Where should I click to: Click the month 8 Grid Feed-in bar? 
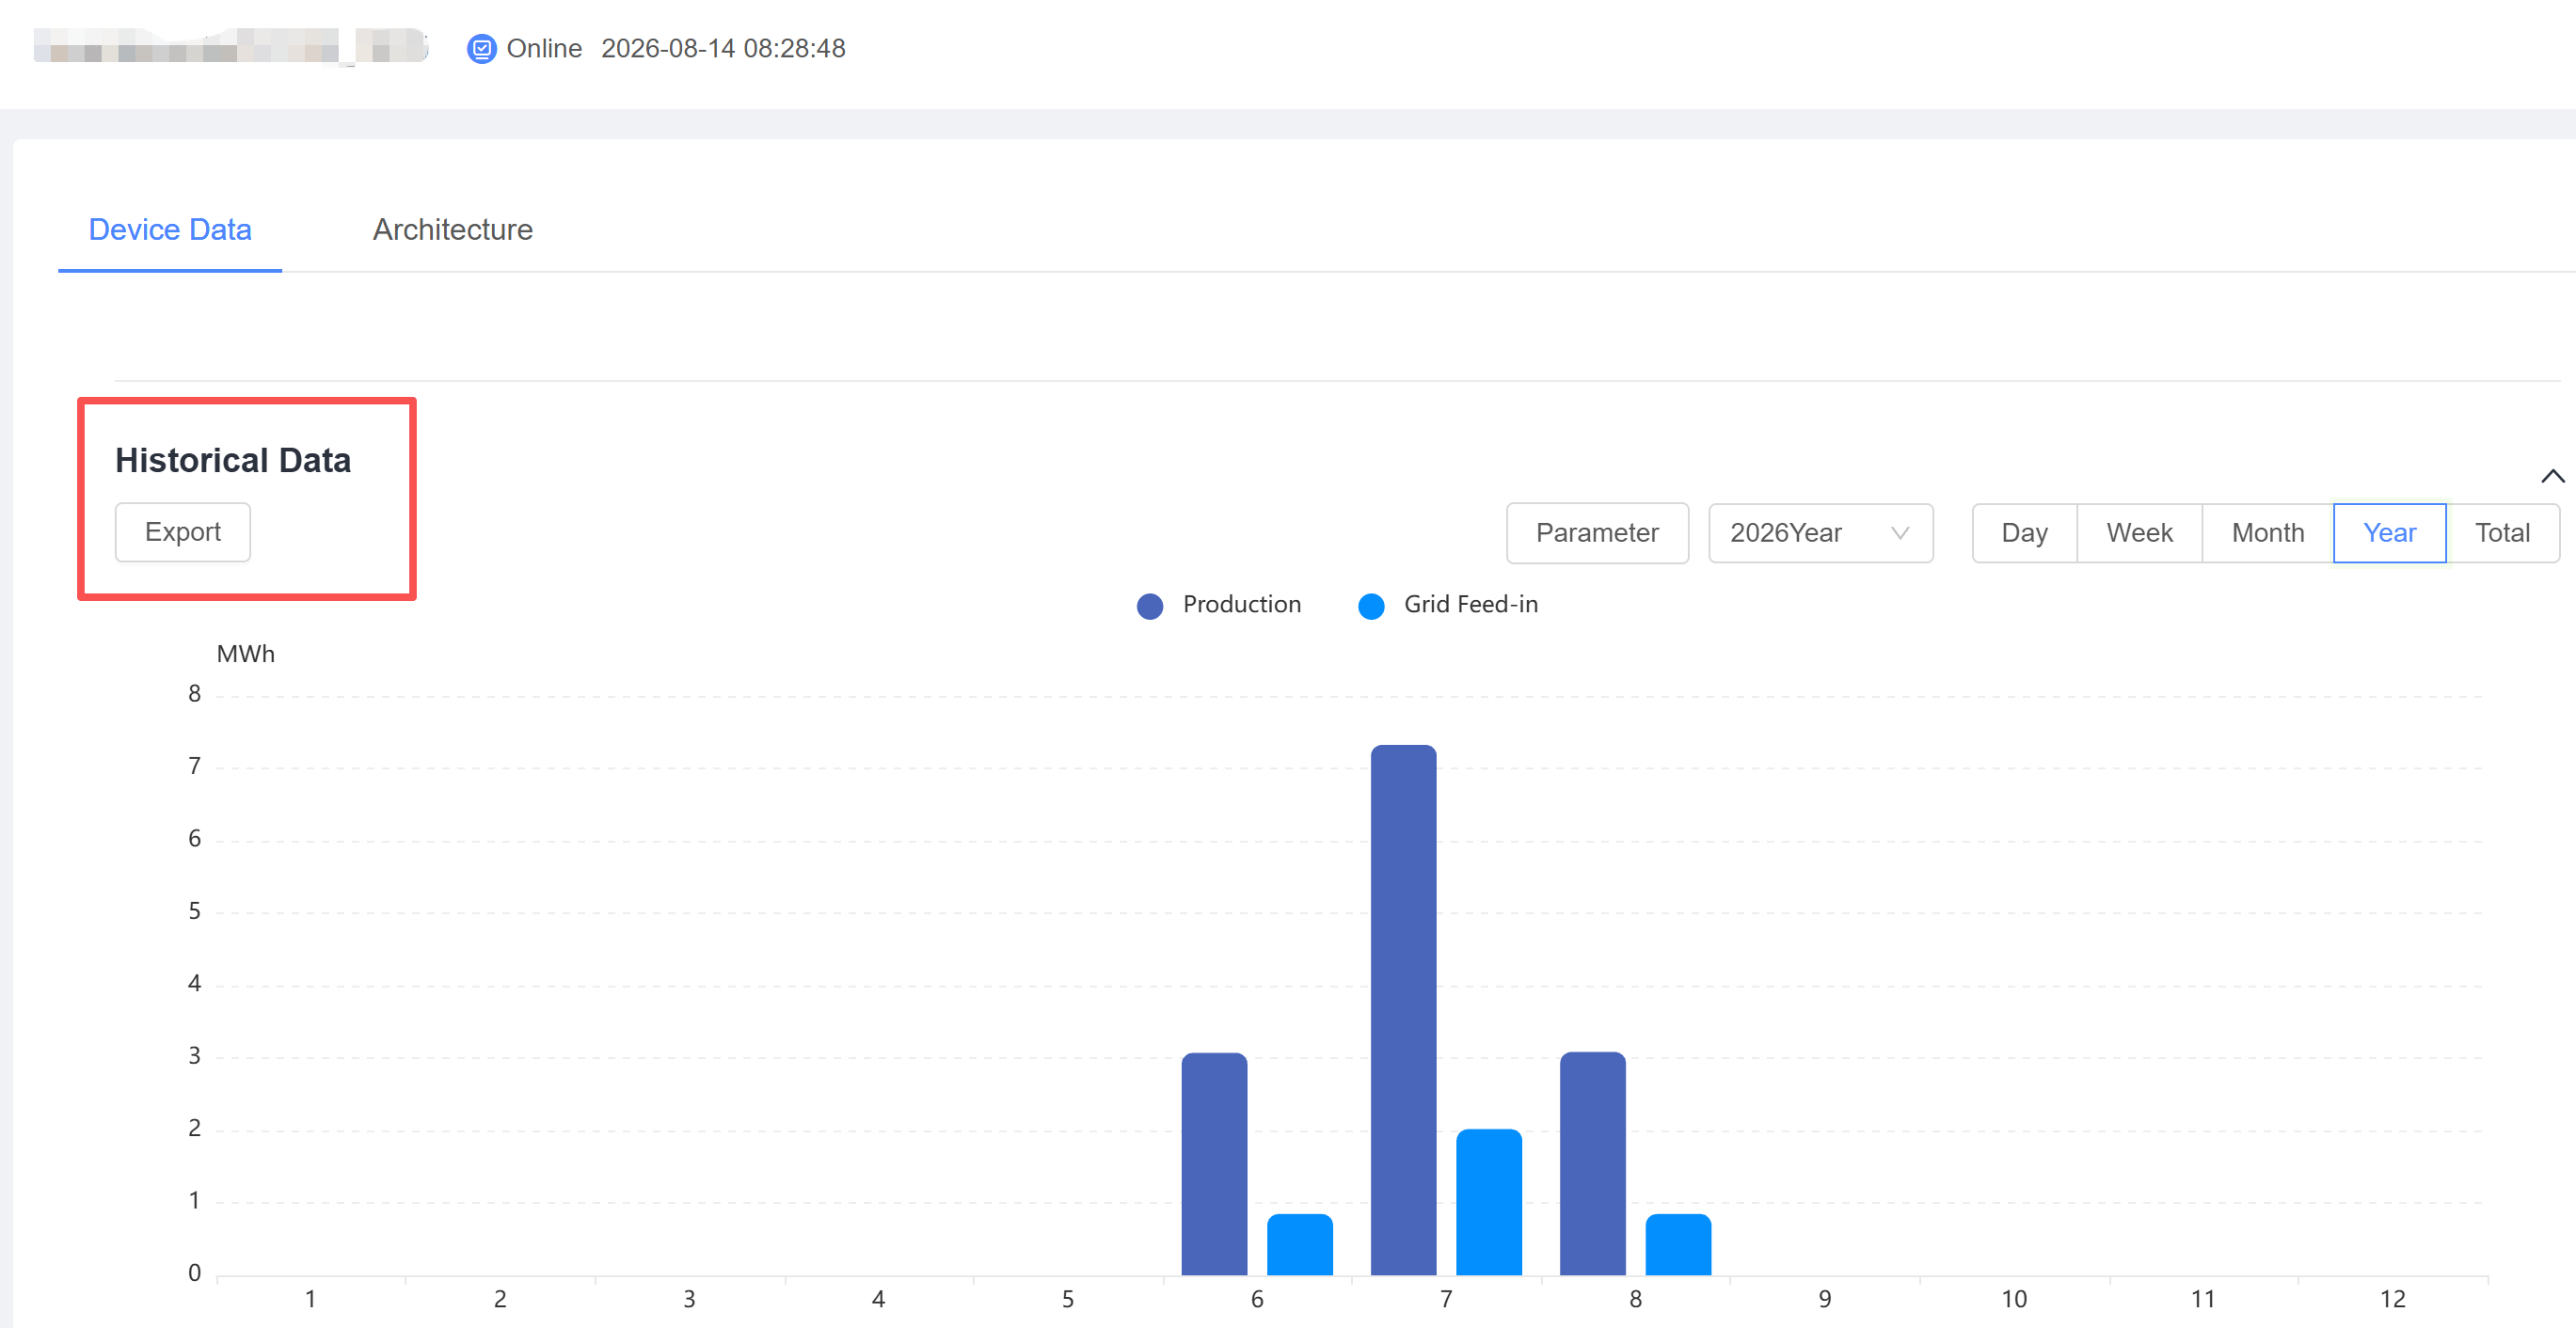(1678, 1244)
